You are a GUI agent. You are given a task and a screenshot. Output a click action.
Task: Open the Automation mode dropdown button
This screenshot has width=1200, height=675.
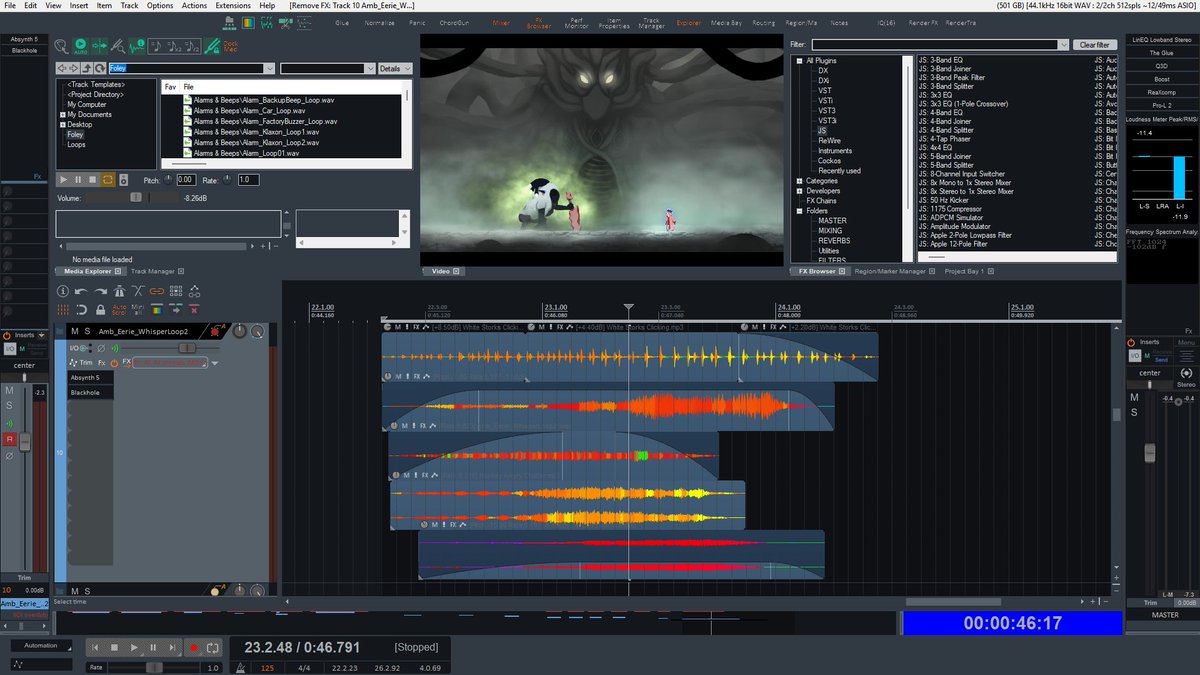coord(41,646)
